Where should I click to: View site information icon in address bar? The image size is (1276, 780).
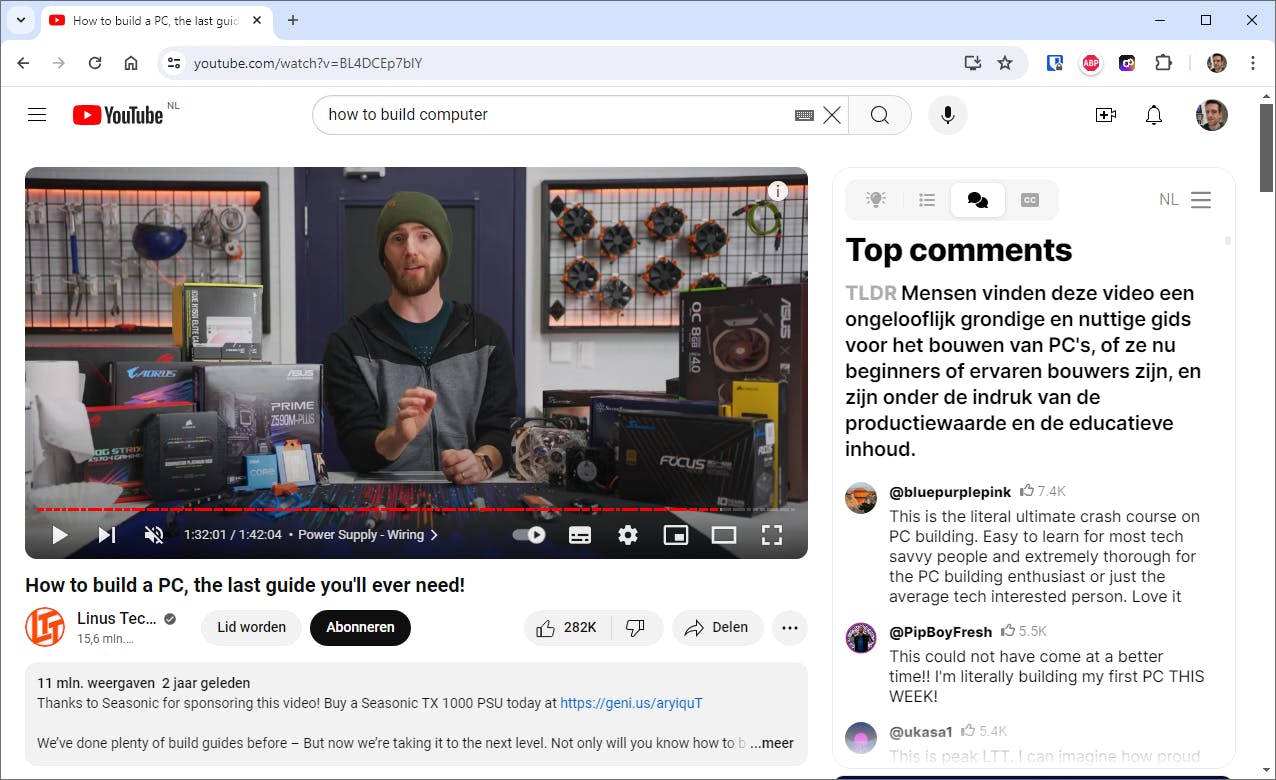point(174,63)
